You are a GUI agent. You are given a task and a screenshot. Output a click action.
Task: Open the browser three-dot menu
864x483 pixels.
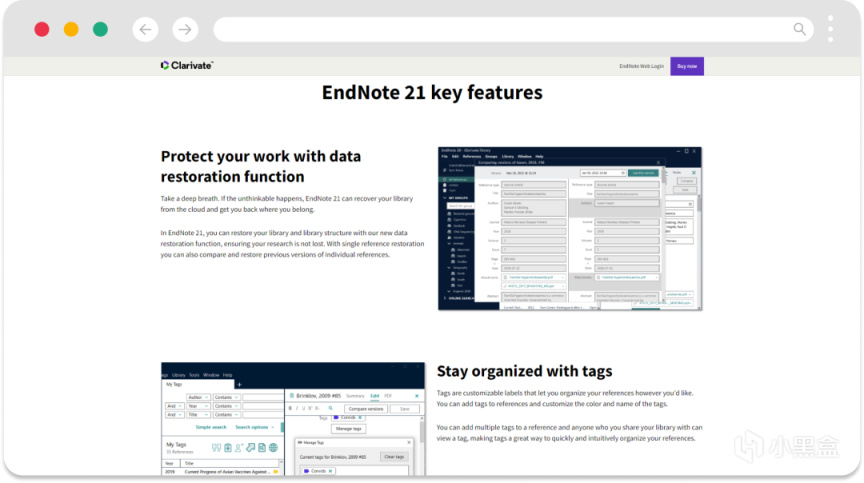830,29
